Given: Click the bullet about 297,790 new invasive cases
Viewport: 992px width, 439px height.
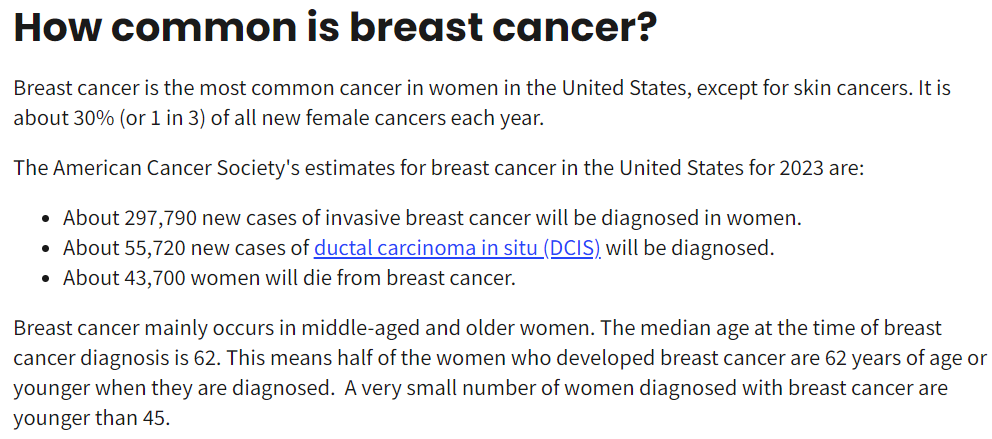Looking at the screenshot, I should point(432,218).
